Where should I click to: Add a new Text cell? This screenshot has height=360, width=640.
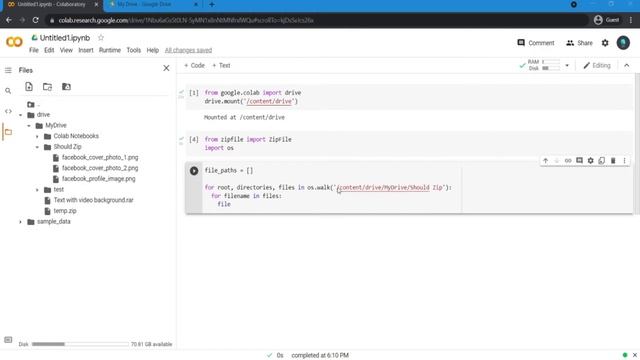point(221,65)
